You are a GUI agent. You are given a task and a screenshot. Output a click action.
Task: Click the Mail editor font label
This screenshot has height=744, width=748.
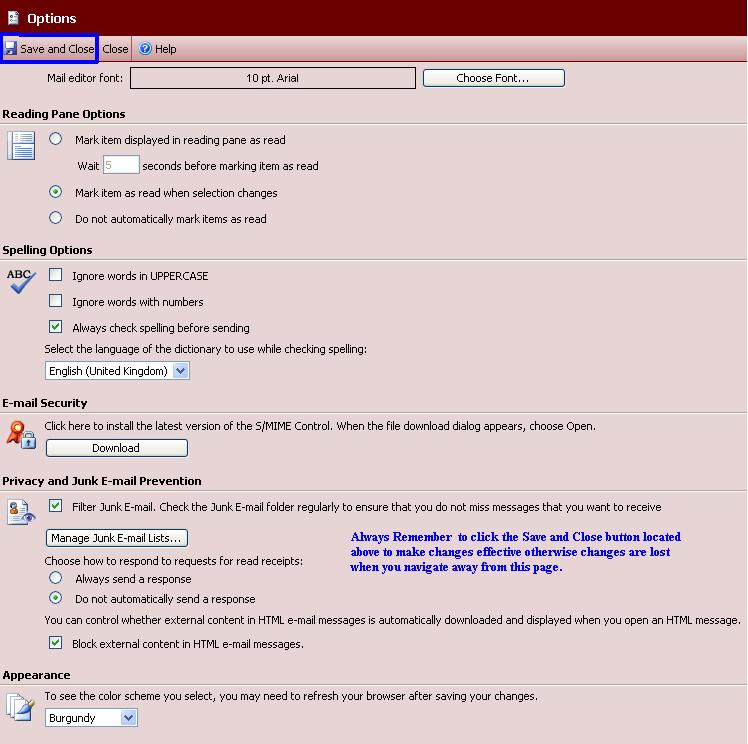[x=85, y=78]
